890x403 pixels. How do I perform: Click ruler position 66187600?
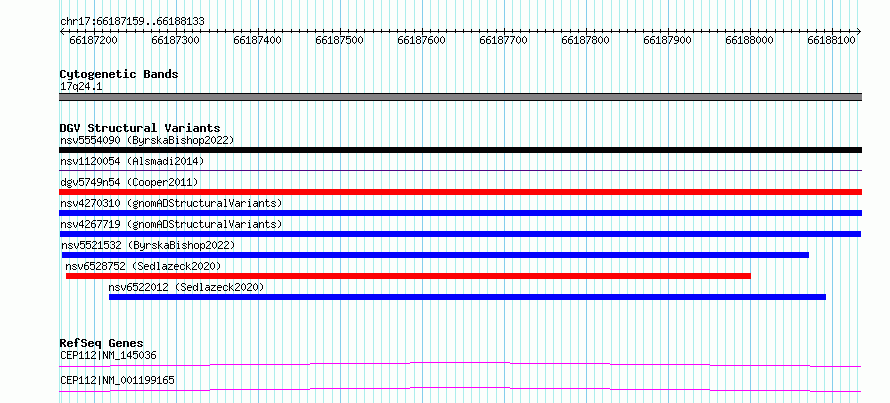coord(422,40)
